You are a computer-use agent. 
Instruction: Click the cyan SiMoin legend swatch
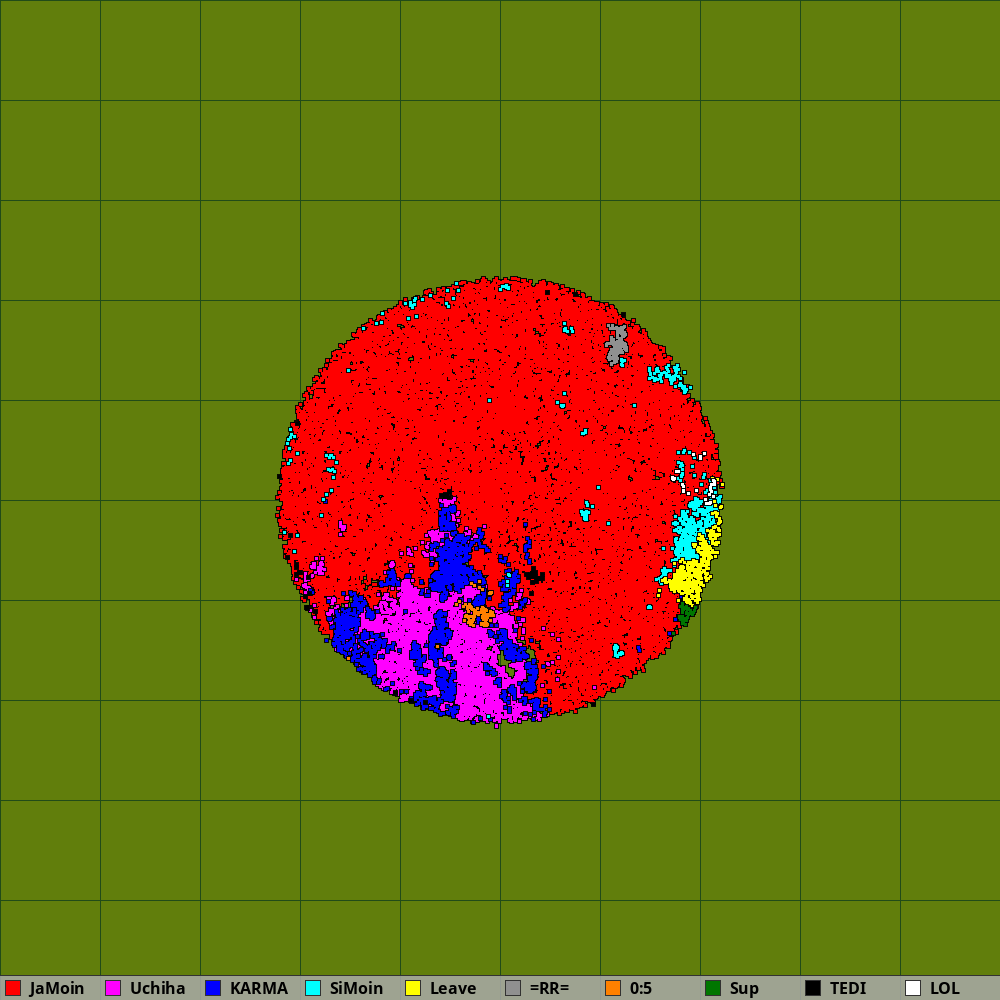[x=313, y=988]
